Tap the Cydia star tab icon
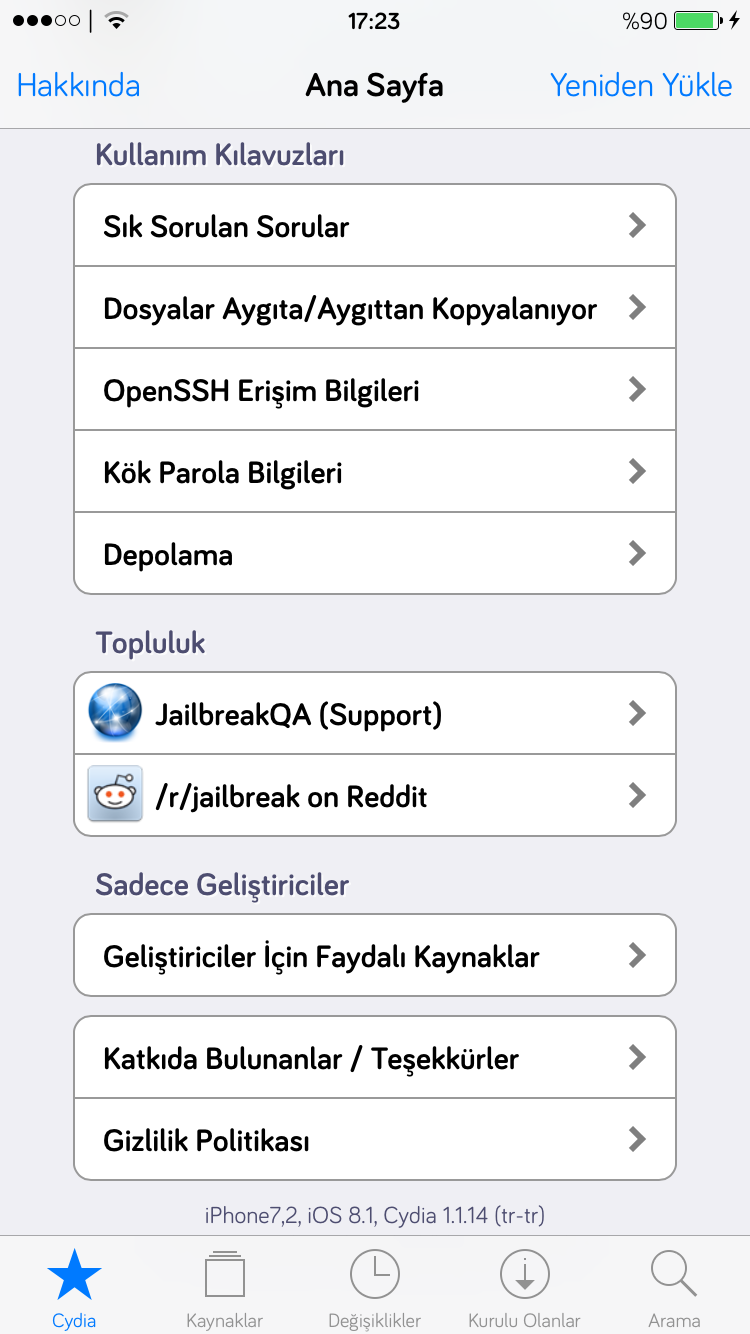This screenshot has width=750, height=1334. pos(75,1274)
